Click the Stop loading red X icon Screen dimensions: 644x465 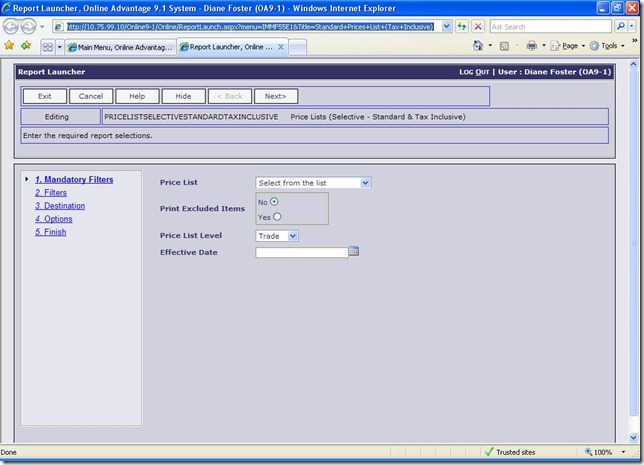(478, 27)
